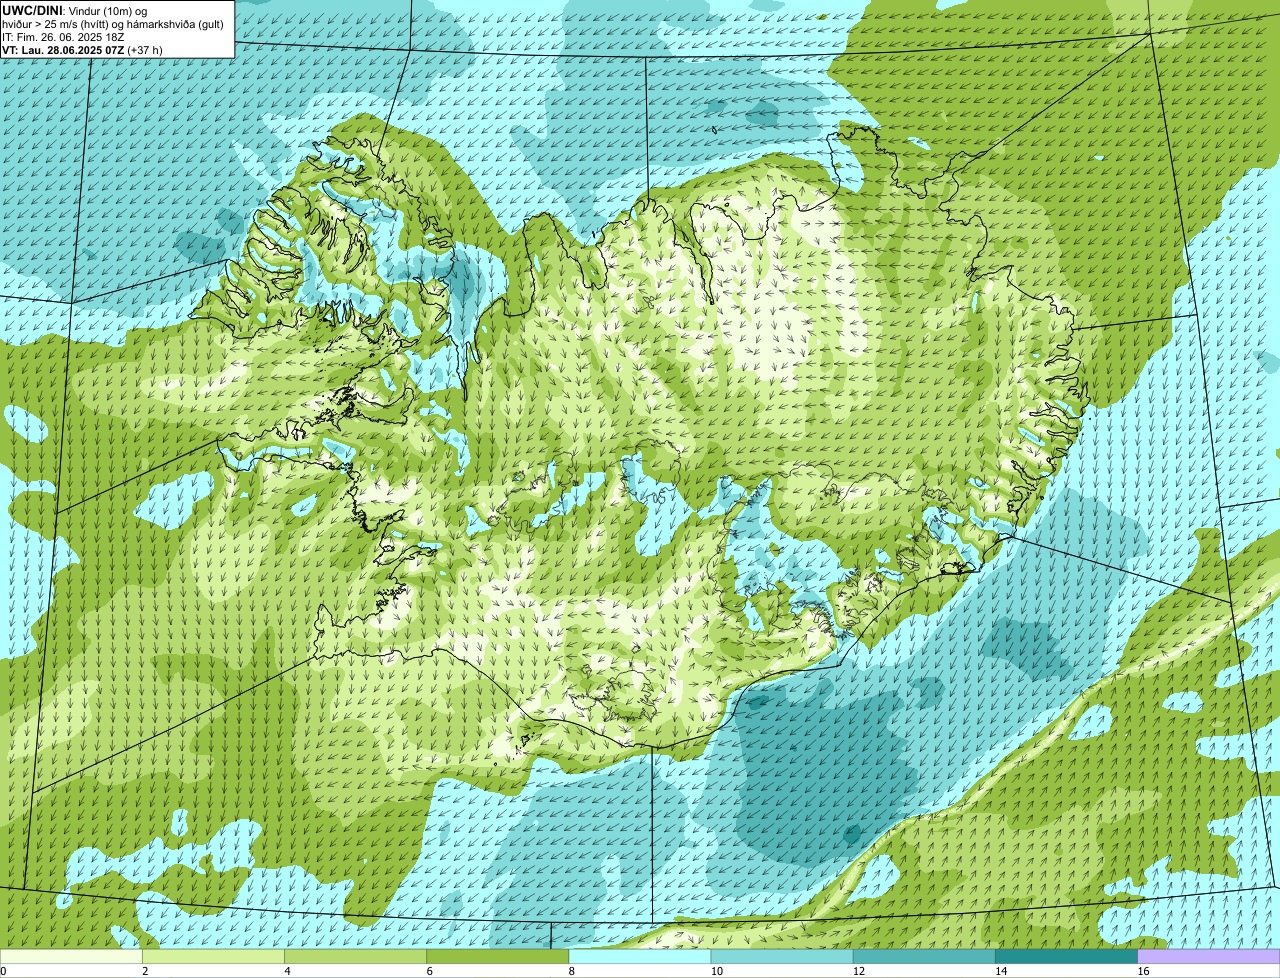Click the '12' tick label on the scale
Screen dimensions: 1280x978
pos(858,971)
